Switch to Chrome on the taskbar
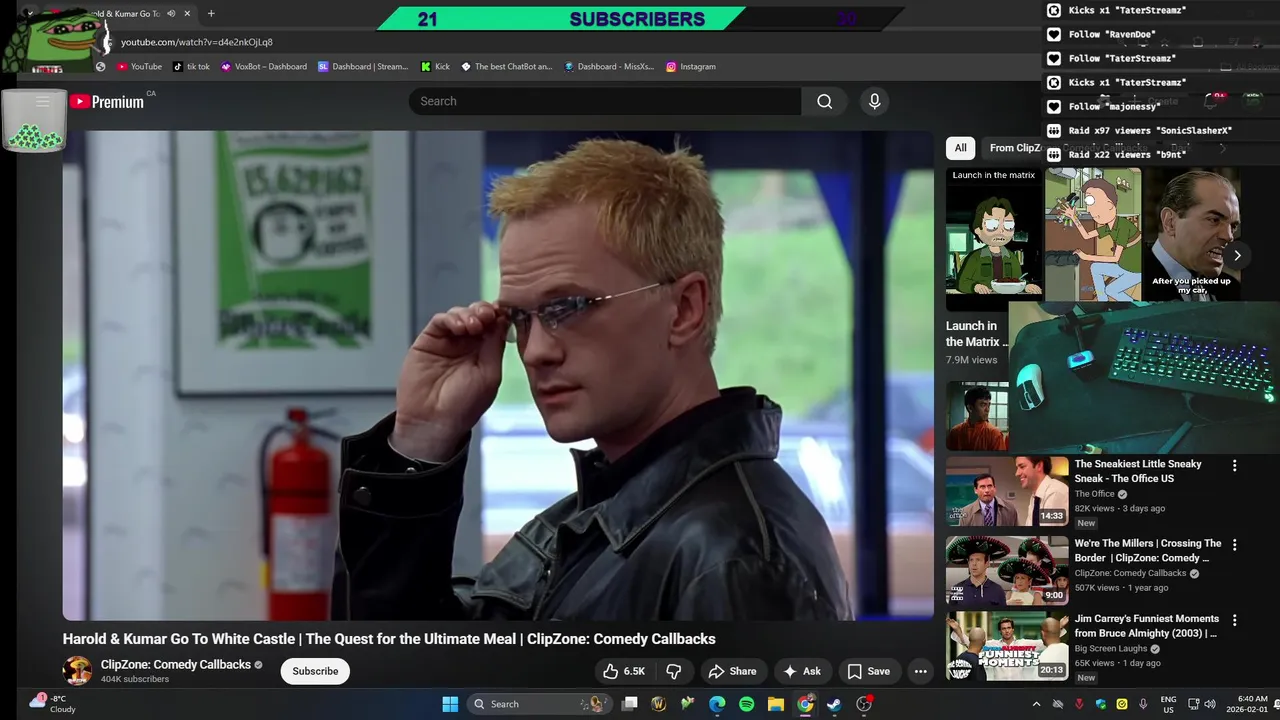The height and width of the screenshot is (720, 1280). tap(805, 704)
